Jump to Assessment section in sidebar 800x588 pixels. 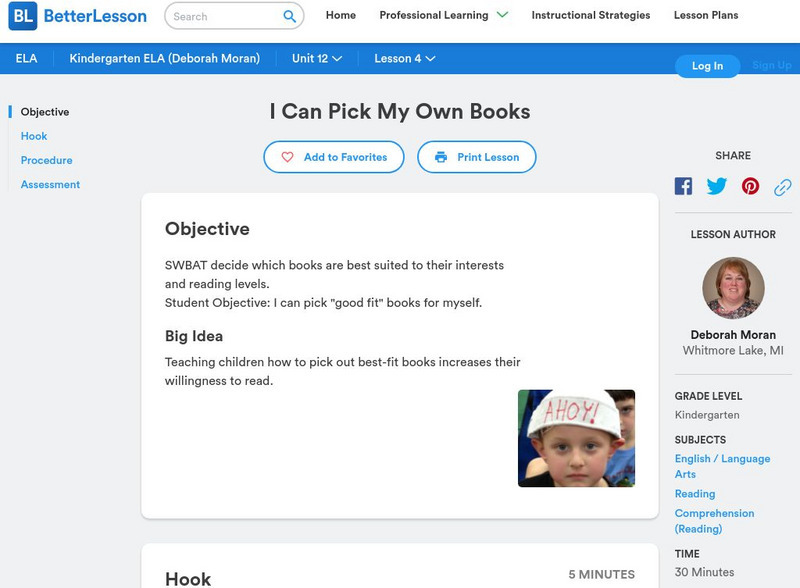(50, 185)
